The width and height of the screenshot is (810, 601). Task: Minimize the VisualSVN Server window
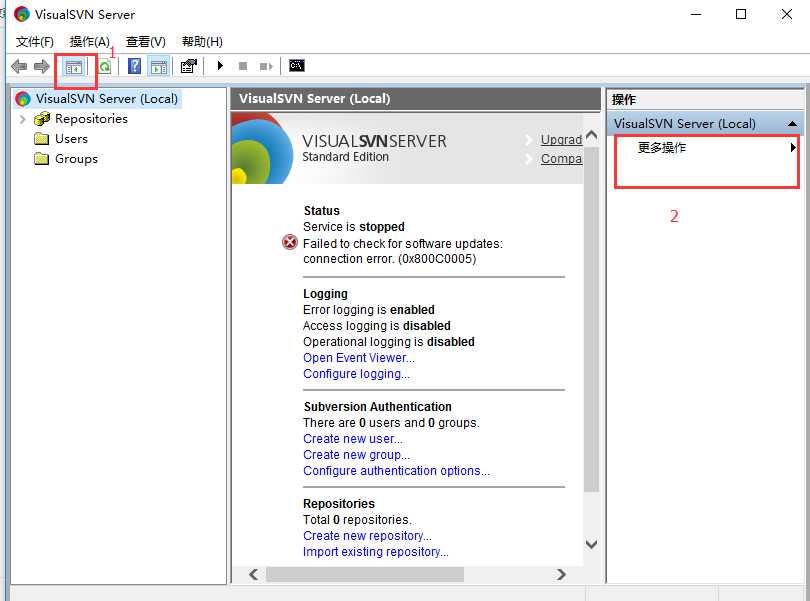696,14
